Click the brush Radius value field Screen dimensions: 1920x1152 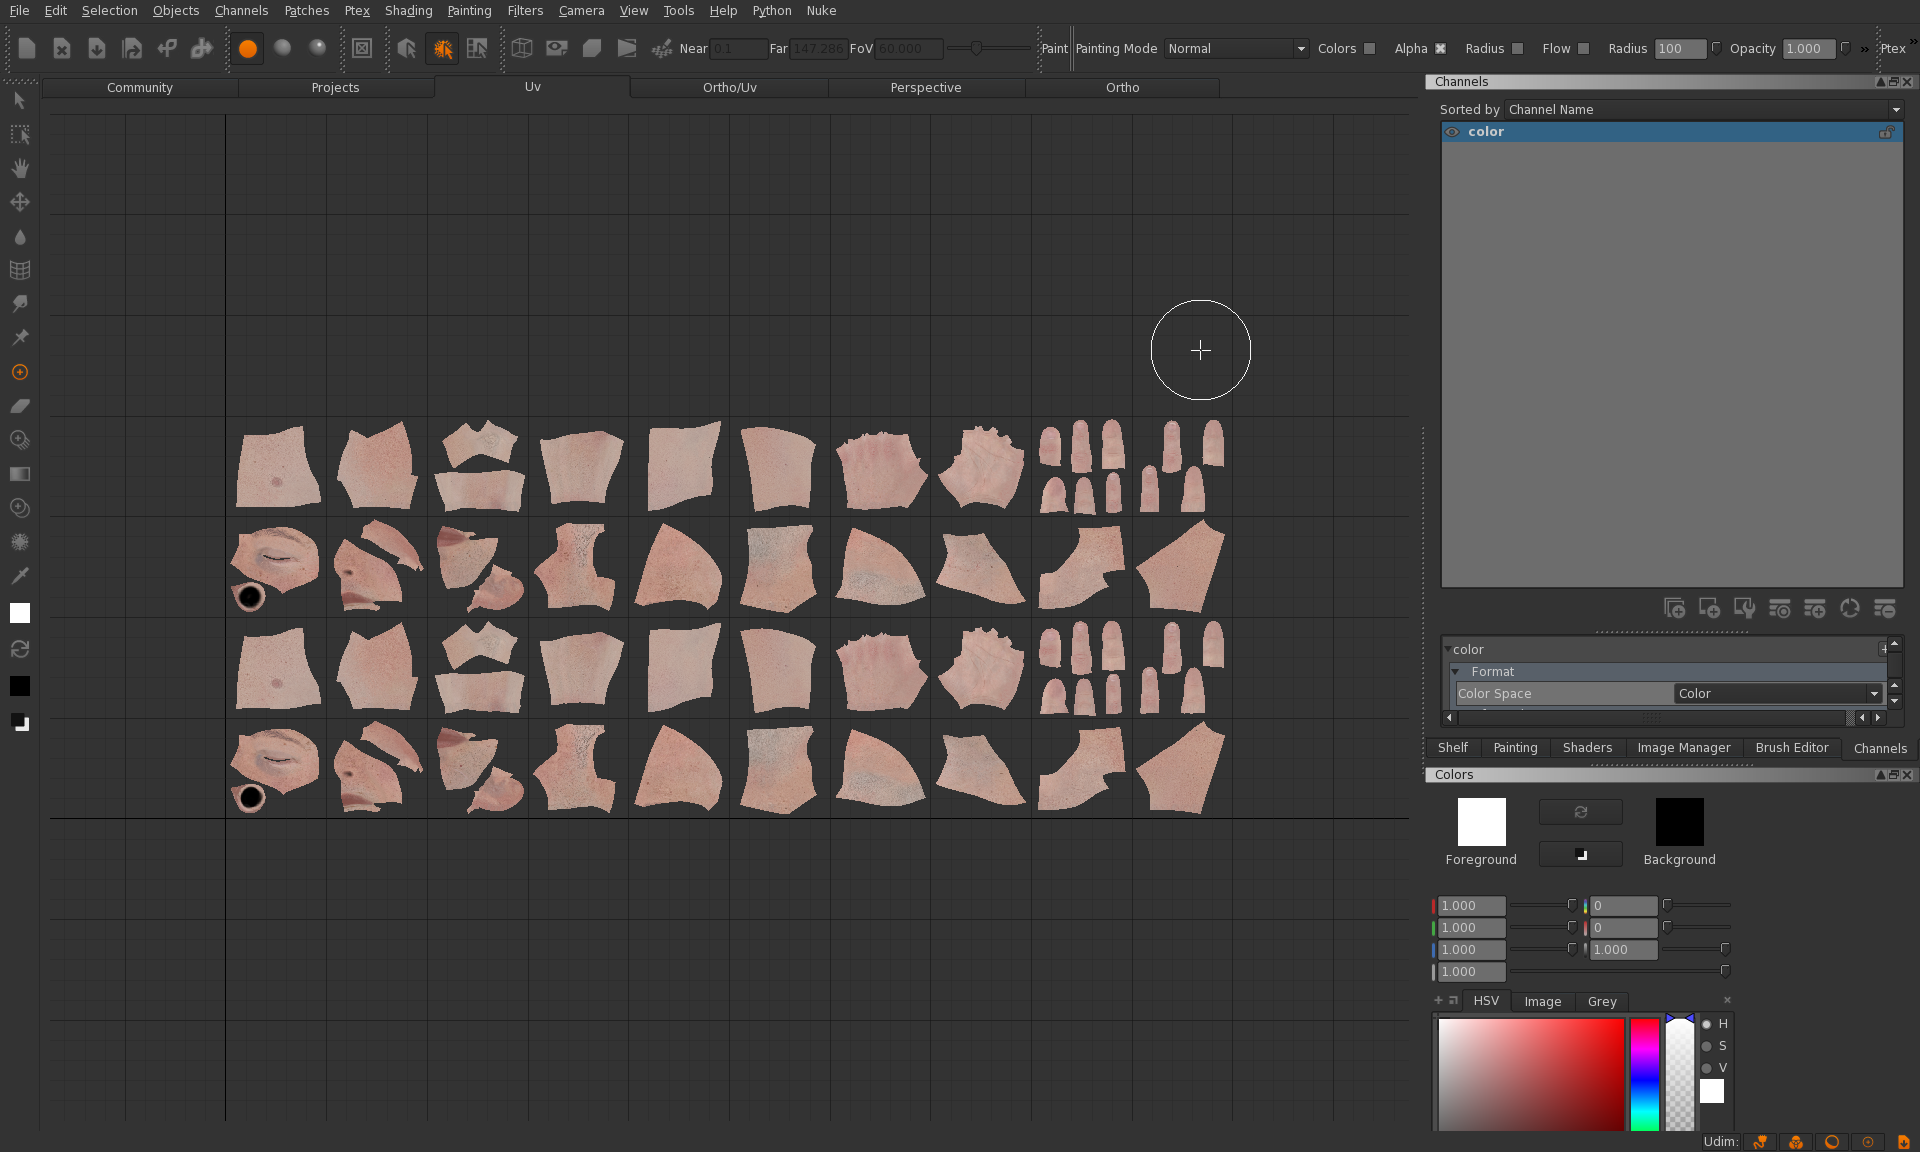[x=1680, y=48]
